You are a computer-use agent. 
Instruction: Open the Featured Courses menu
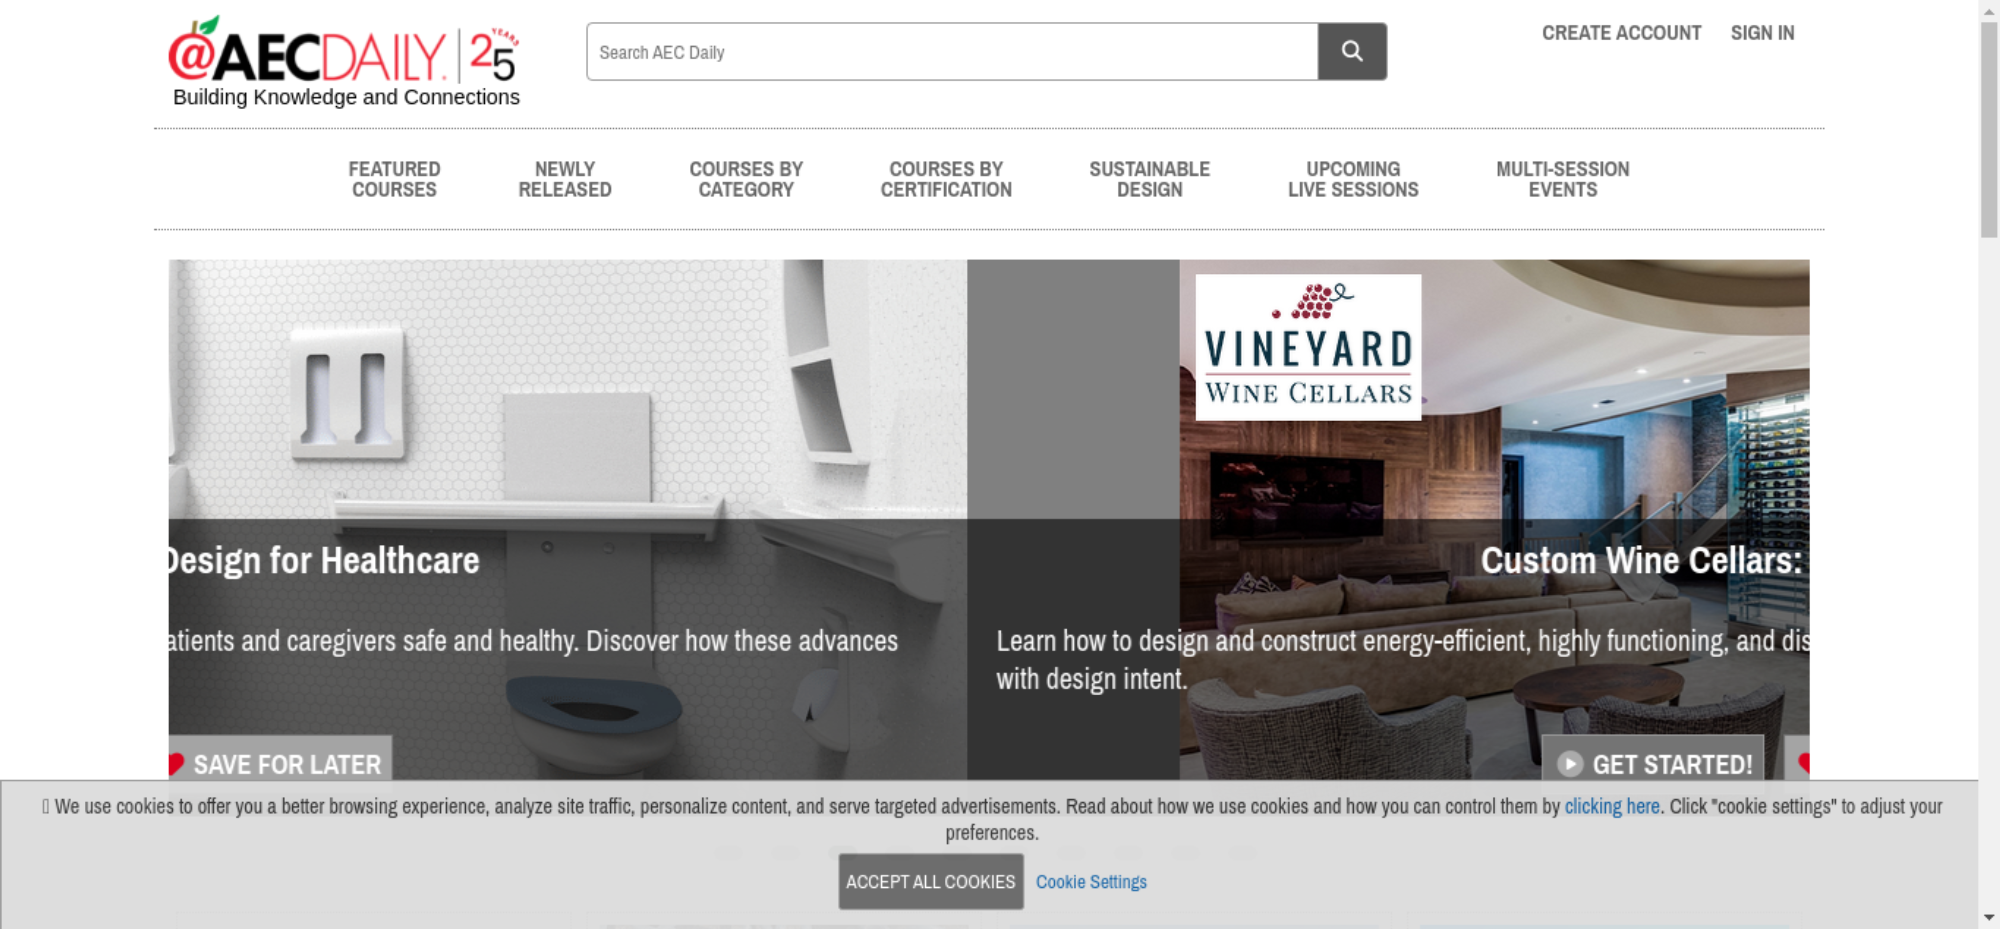[x=394, y=179]
